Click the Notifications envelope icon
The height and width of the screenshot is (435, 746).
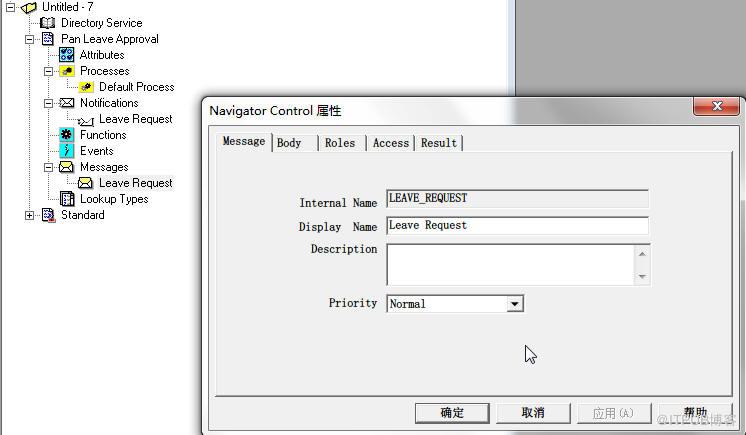pyautogui.click(x=67, y=103)
